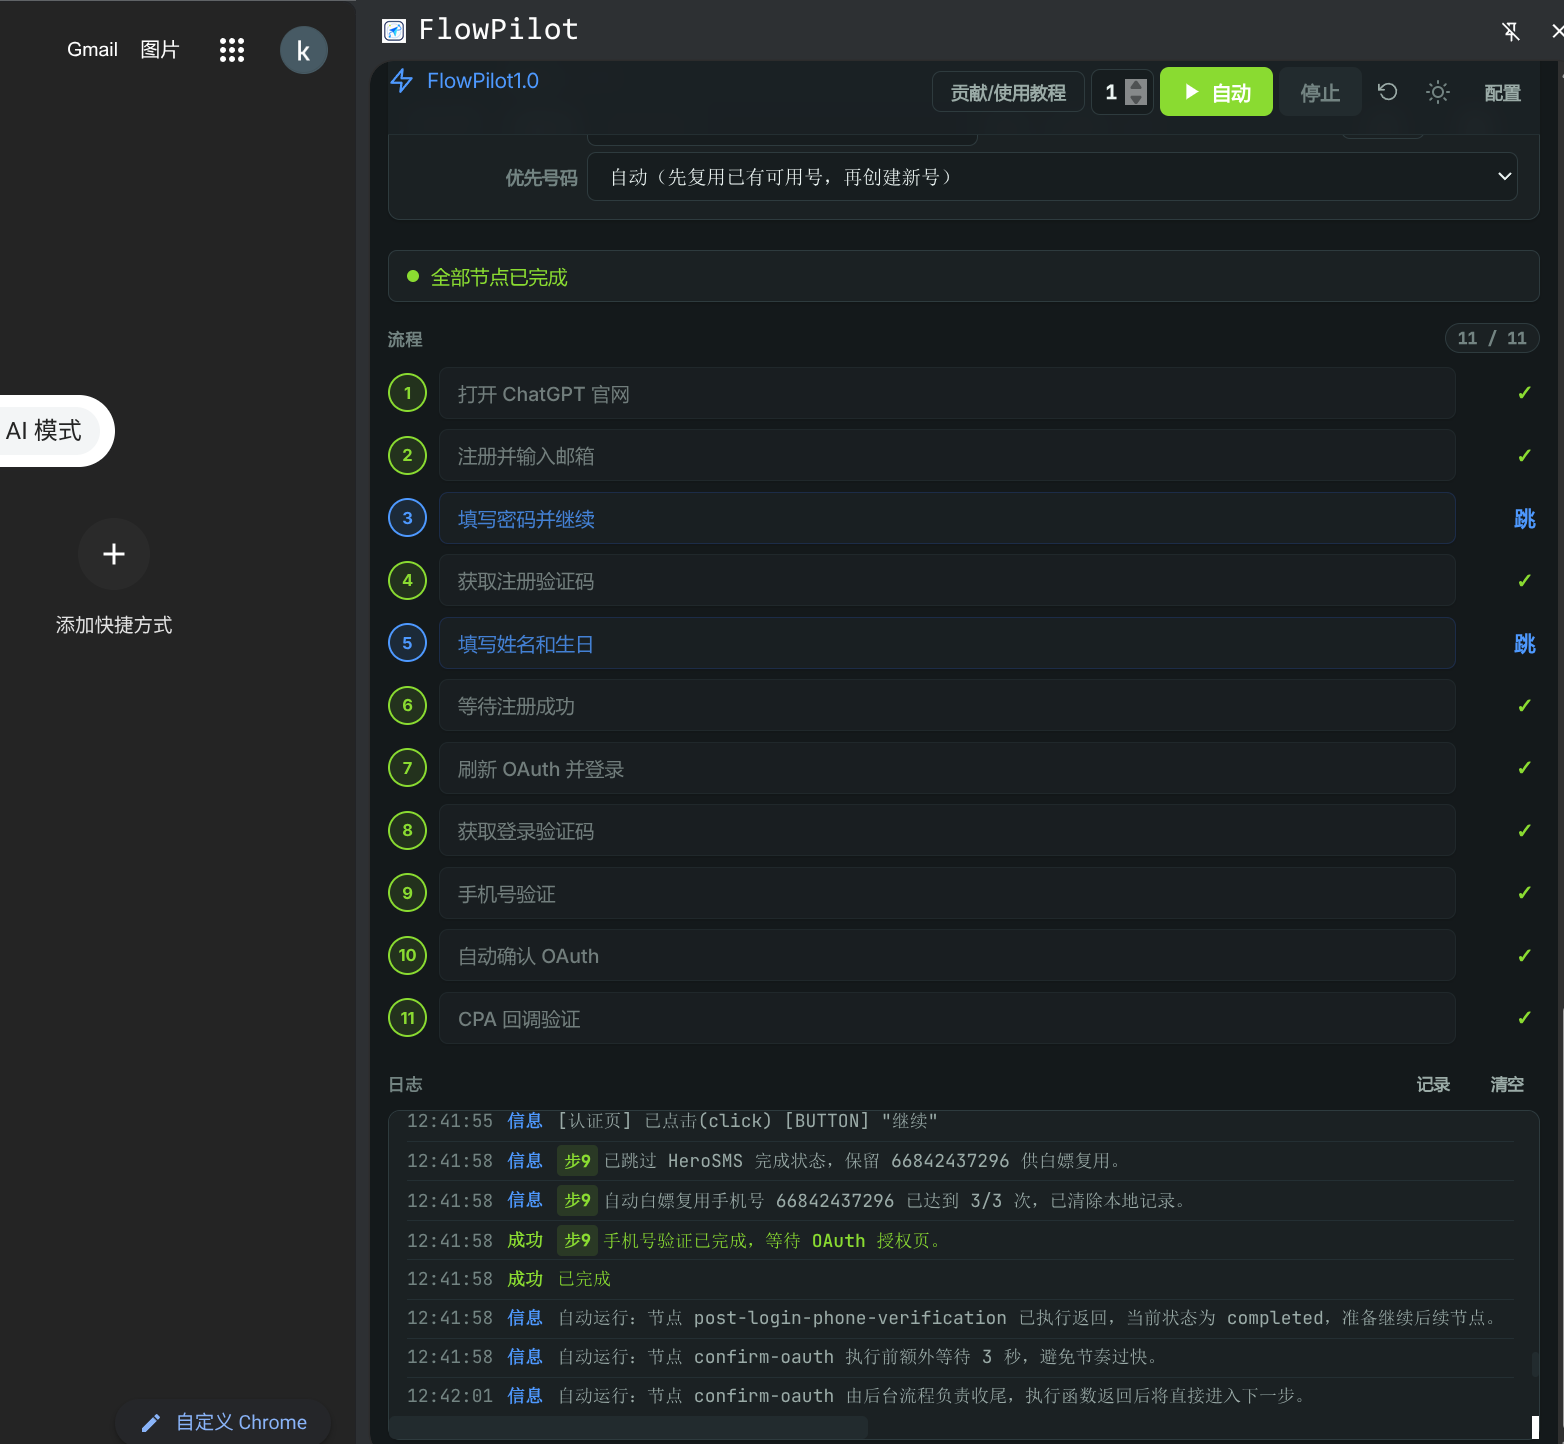Click the checkmark for CPA 回调验证
The height and width of the screenshot is (1444, 1564).
tap(1524, 1018)
